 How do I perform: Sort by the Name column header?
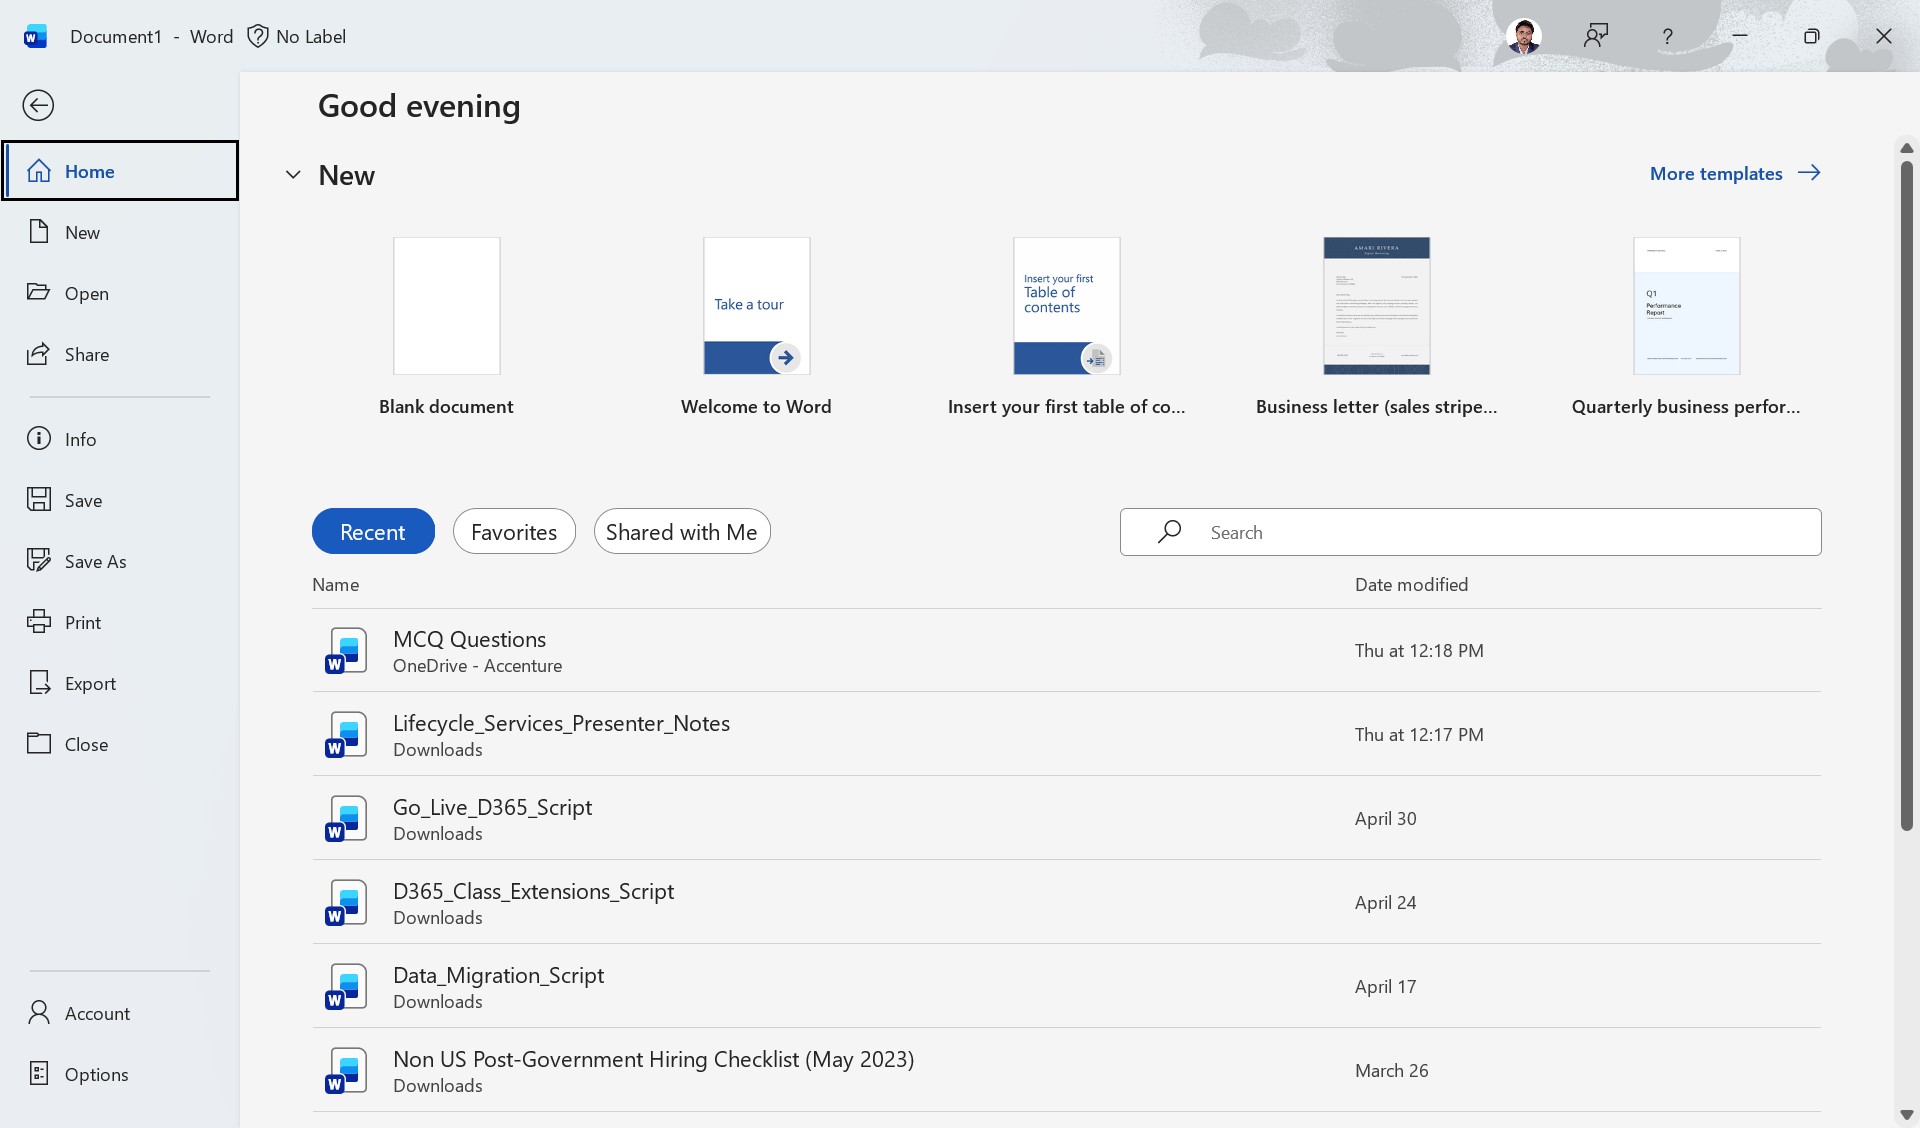click(335, 584)
